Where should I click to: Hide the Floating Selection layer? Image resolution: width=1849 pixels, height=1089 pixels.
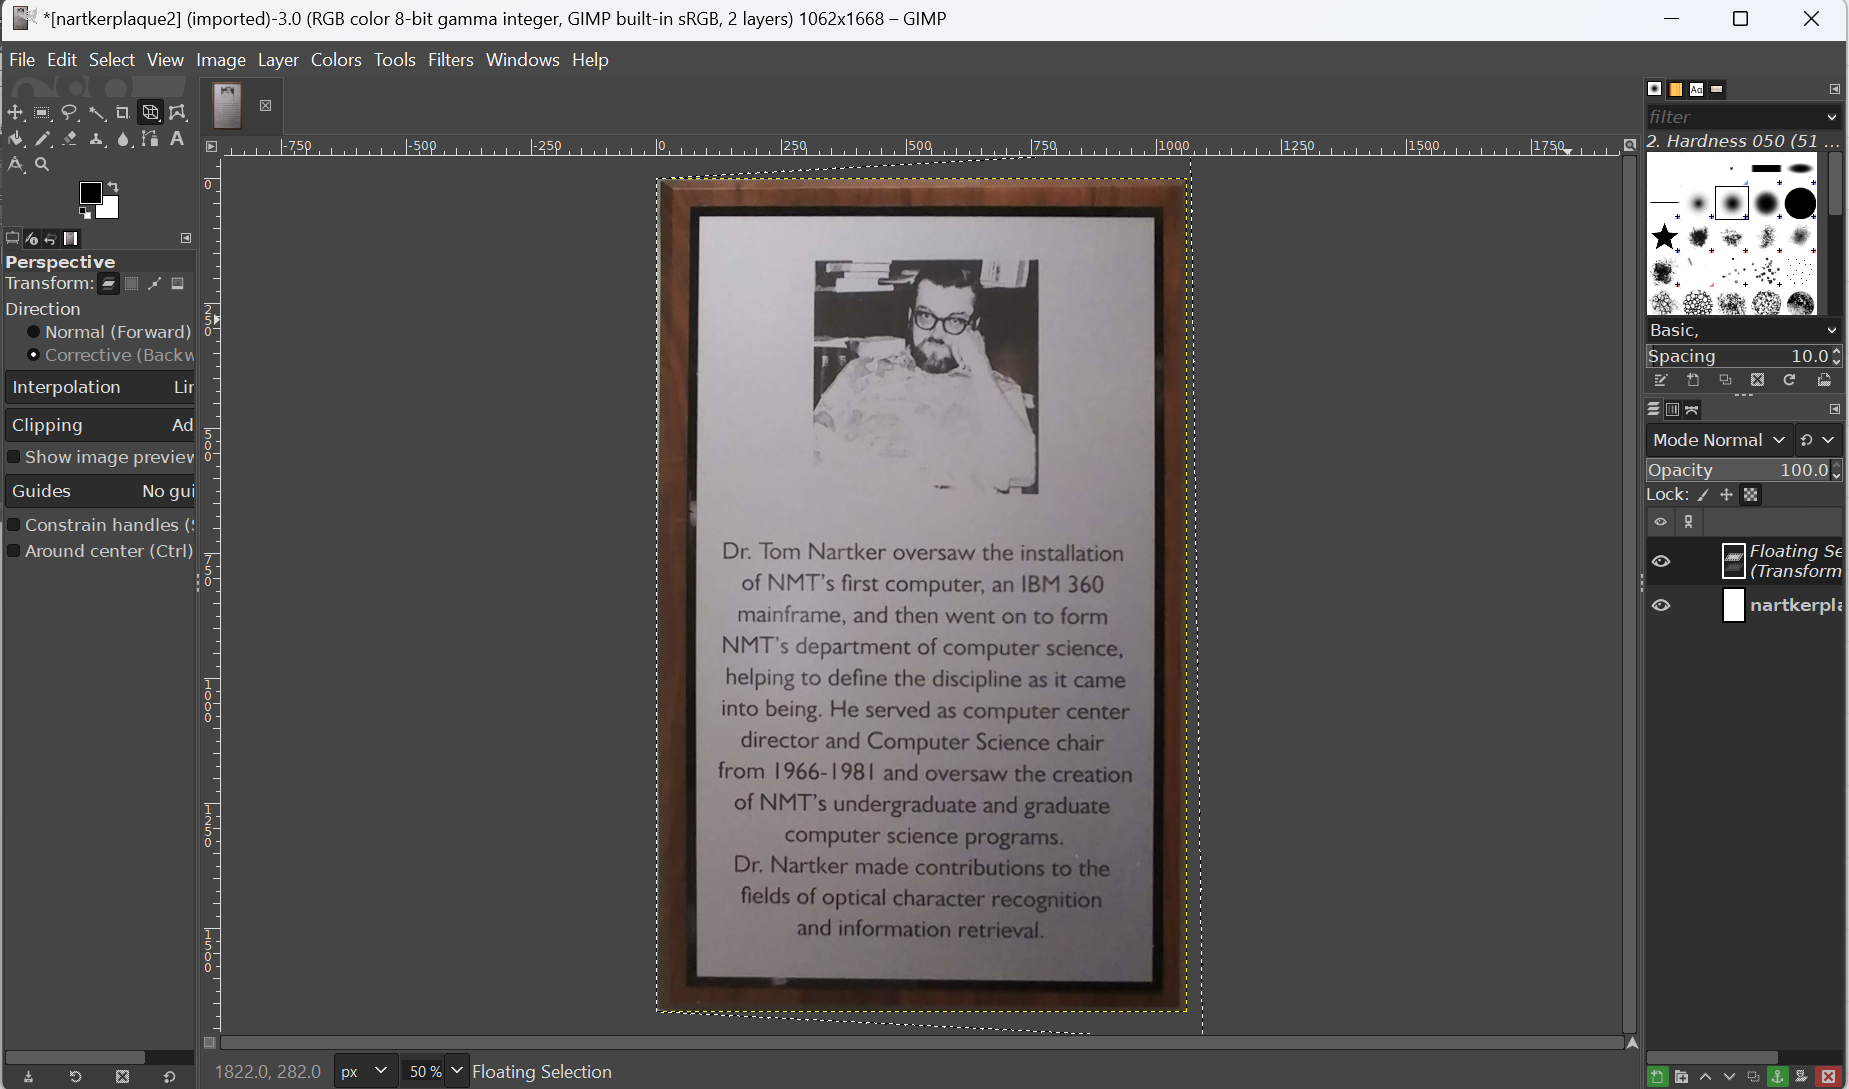click(1661, 561)
